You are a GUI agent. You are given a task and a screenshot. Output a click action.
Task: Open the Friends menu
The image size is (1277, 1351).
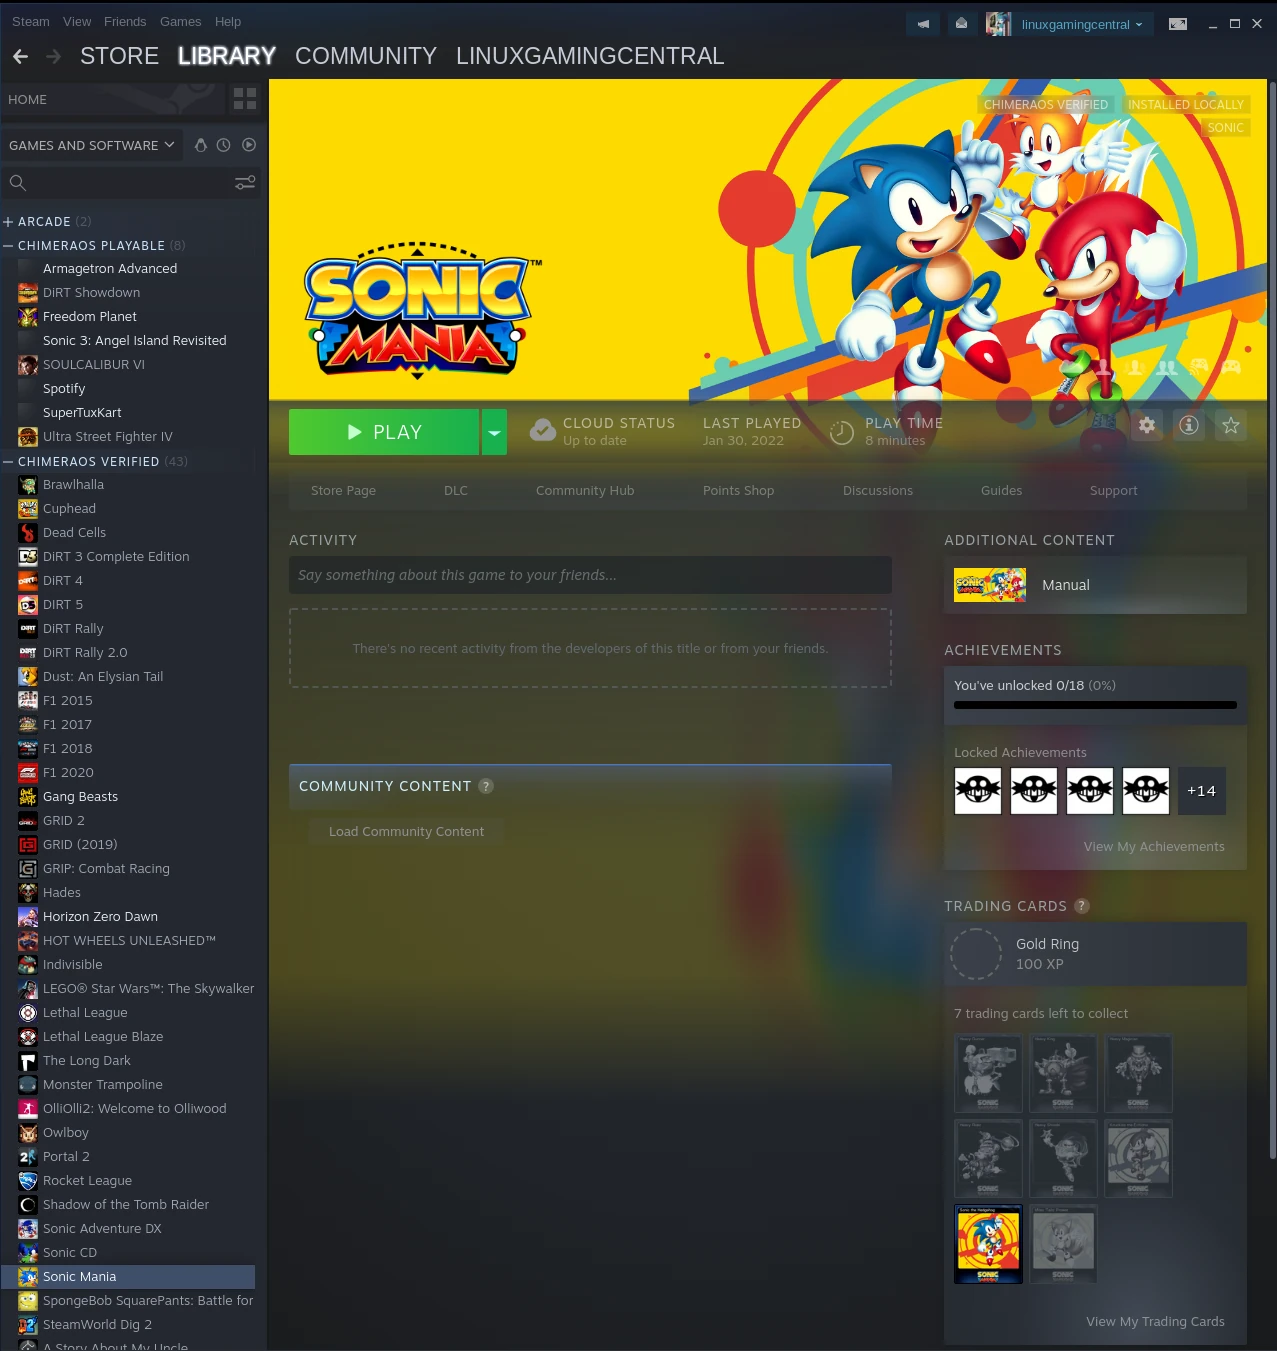click(x=125, y=22)
